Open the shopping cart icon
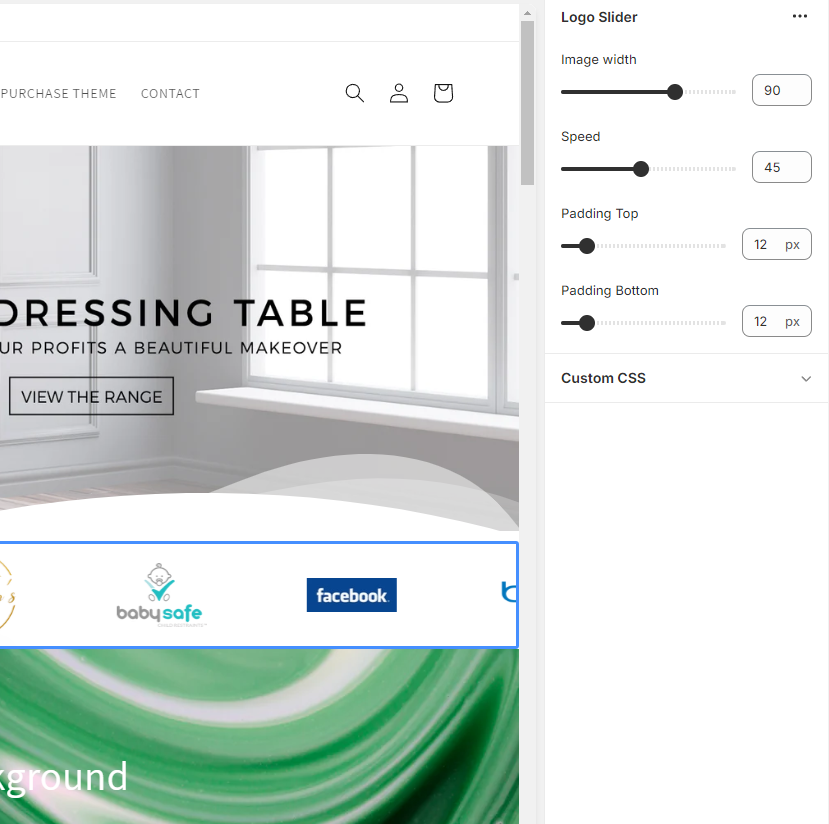This screenshot has width=829, height=824. click(x=443, y=93)
